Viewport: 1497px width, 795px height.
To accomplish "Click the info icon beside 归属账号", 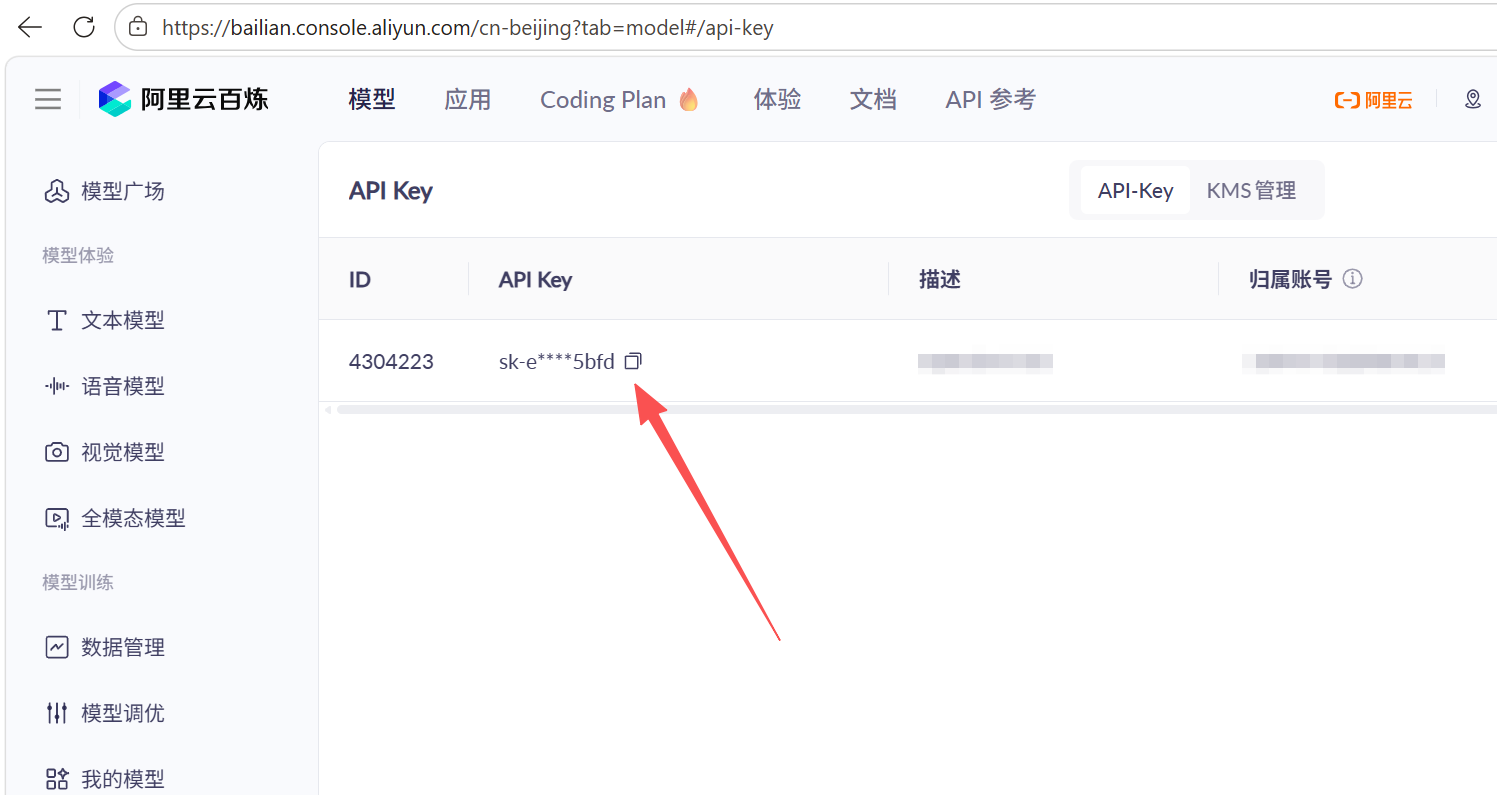I will click(x=1352, y=279).
